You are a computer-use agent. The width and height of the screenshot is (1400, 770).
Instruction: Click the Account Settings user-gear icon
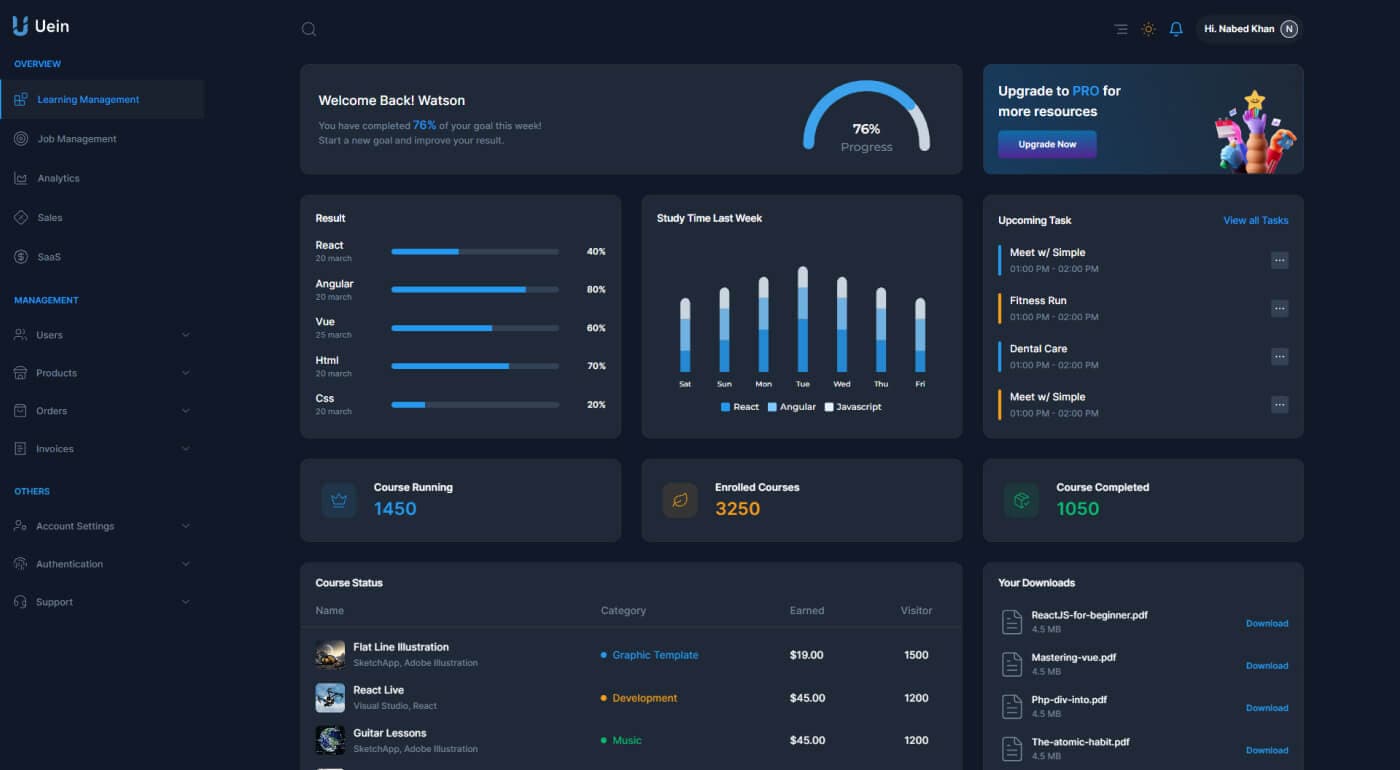click(x=20, y=526)
